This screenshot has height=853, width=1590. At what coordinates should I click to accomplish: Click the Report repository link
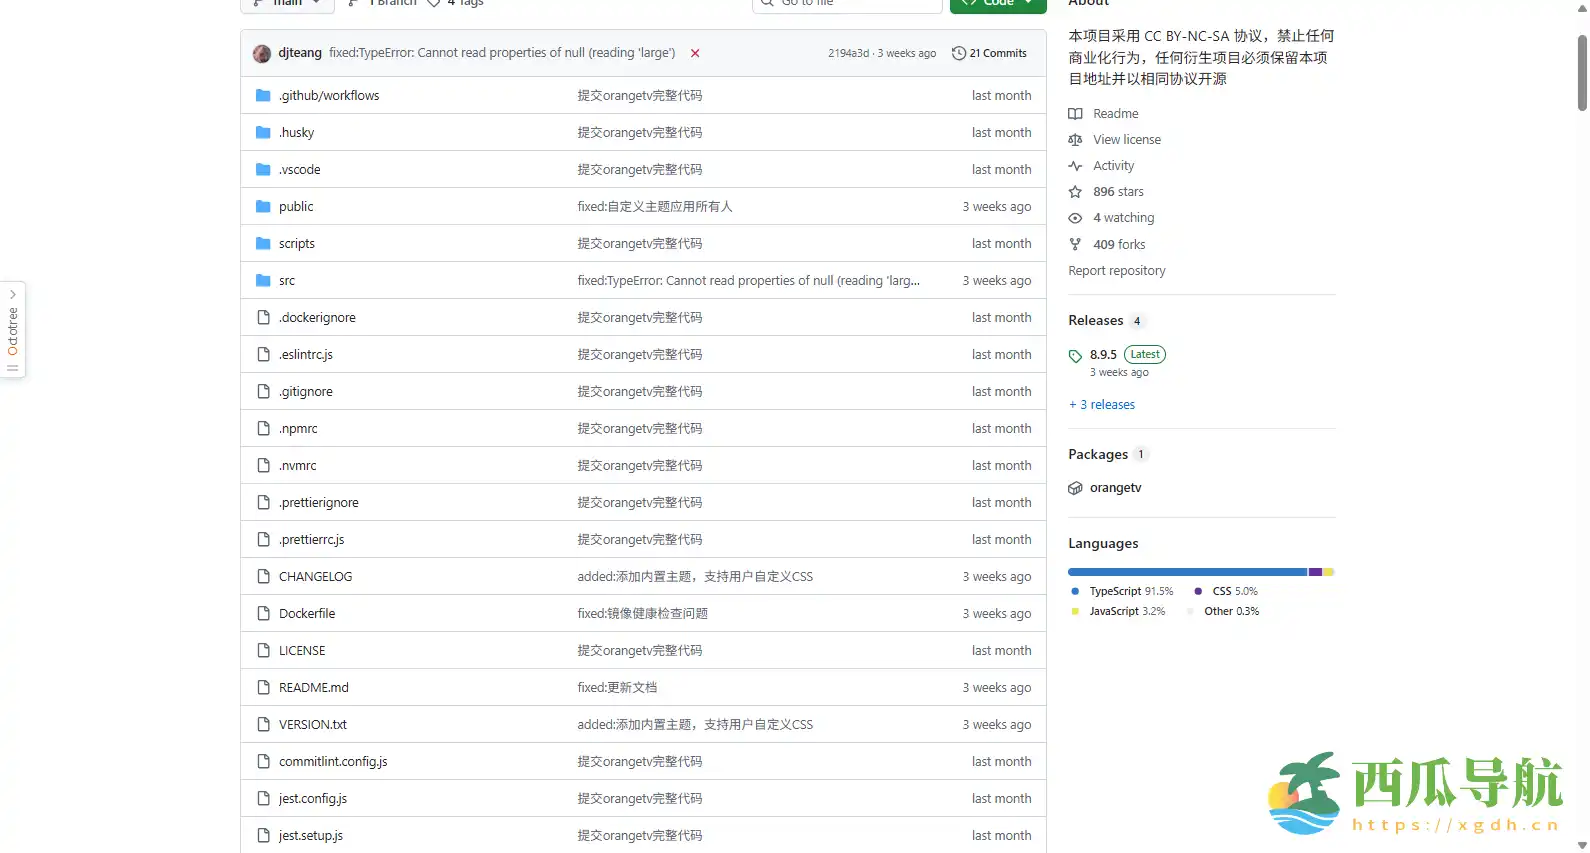pyautogui.click(x=1116, y=271)
